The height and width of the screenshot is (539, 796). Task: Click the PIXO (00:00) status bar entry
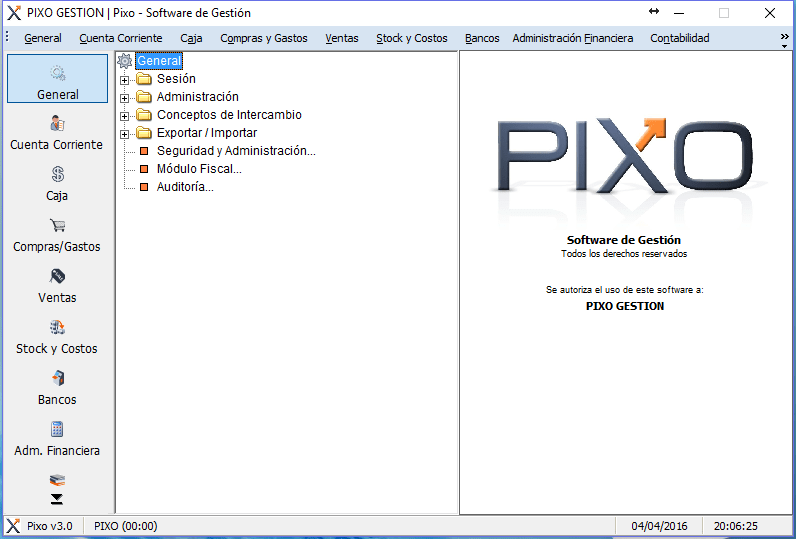point(126,526)
